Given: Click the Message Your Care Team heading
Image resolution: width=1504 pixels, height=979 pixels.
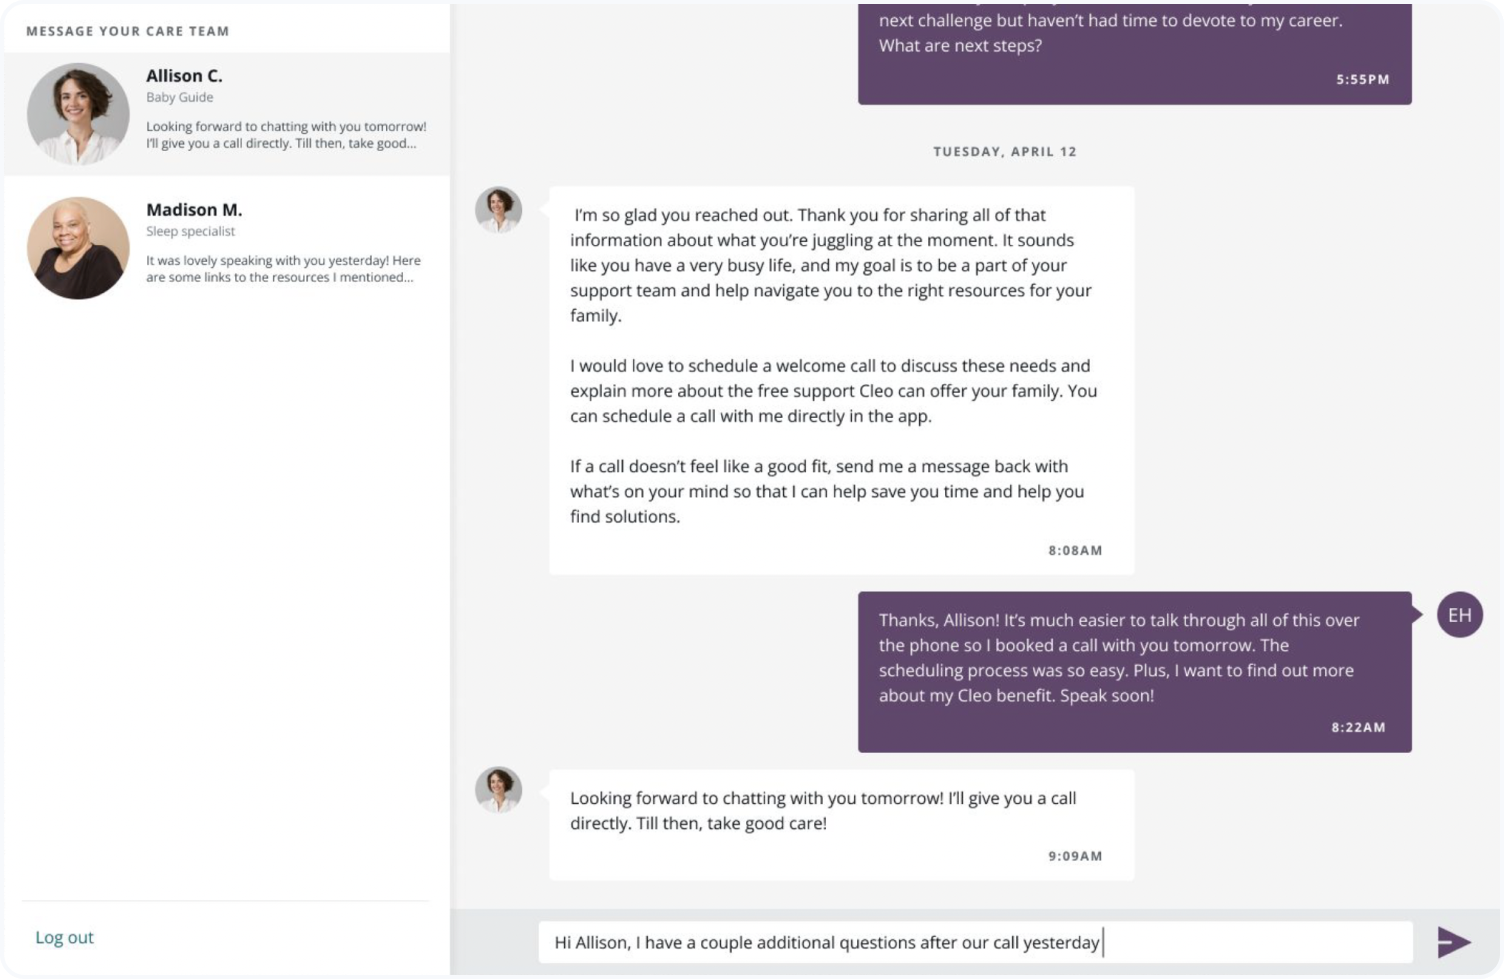Looking at the screenshot, I should coord(128,31).
